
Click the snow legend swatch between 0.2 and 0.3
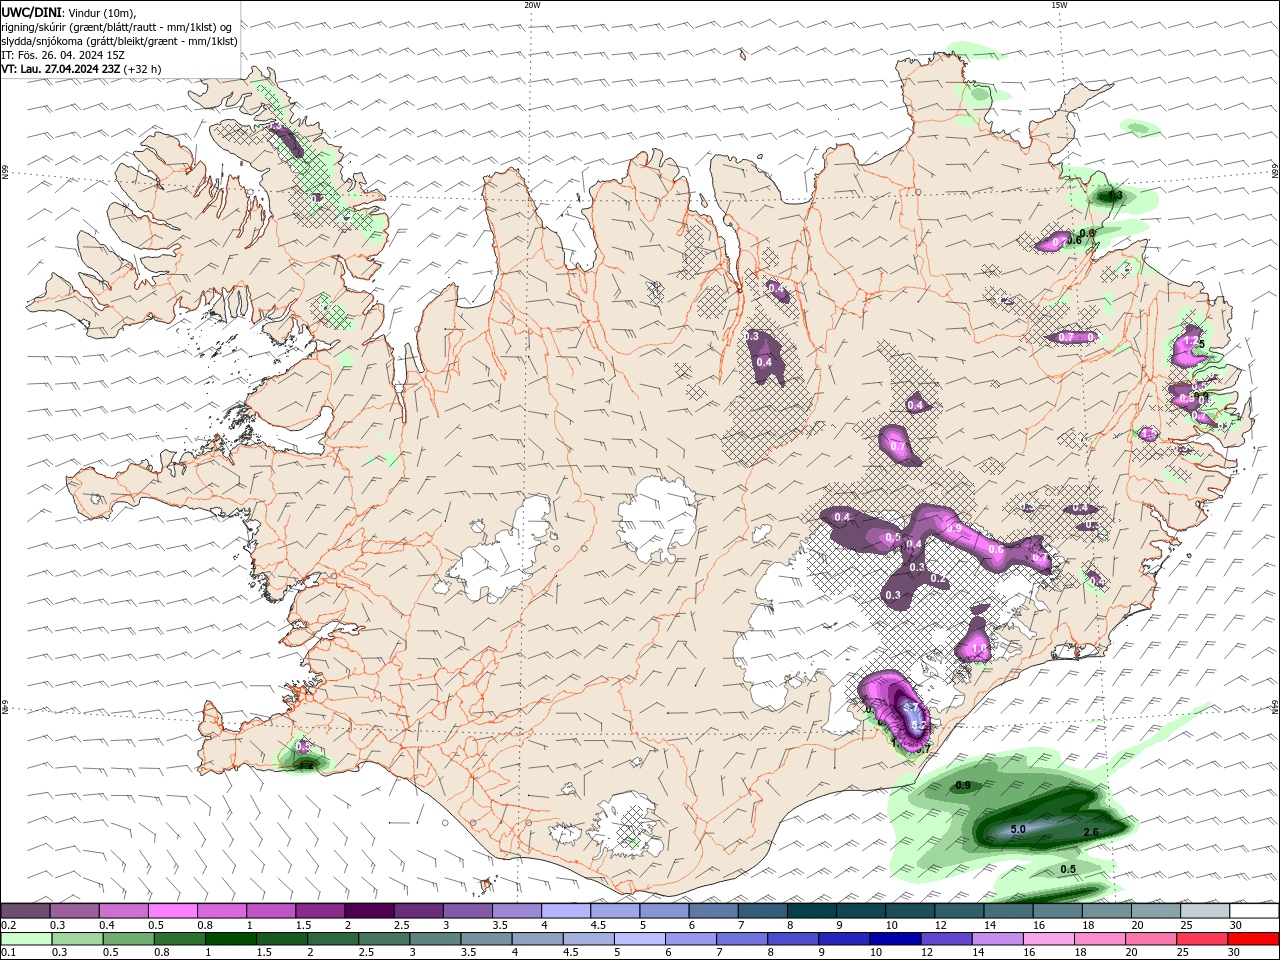coord(25,911)
